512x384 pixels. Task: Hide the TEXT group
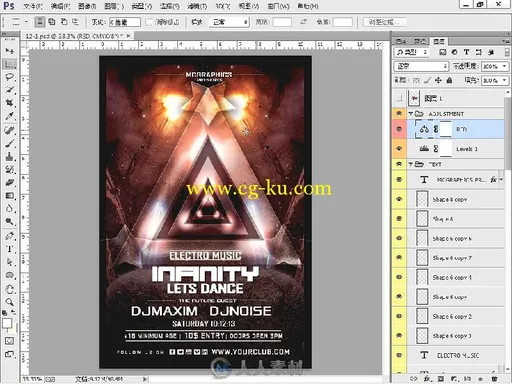[x=399, y=164]
